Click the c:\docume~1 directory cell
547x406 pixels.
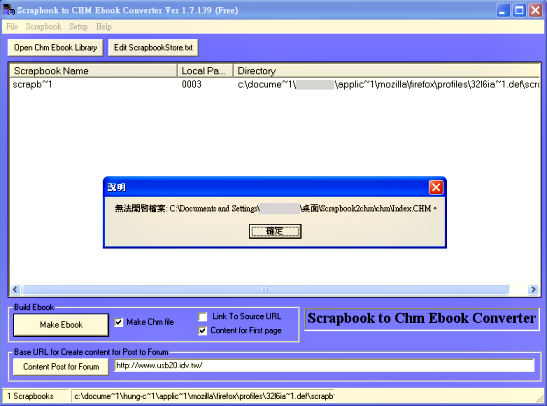coord(388,84)
